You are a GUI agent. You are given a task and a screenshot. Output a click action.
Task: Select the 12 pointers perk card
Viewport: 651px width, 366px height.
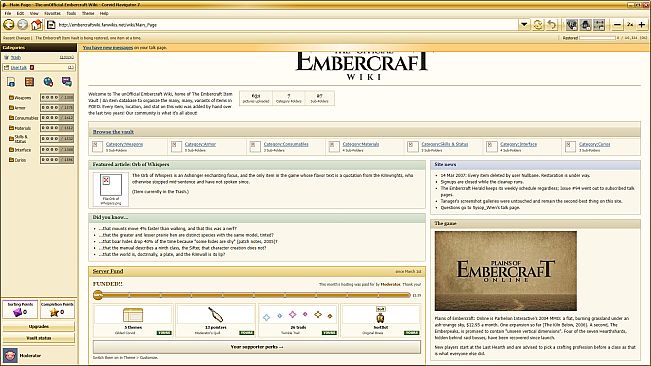215,320
